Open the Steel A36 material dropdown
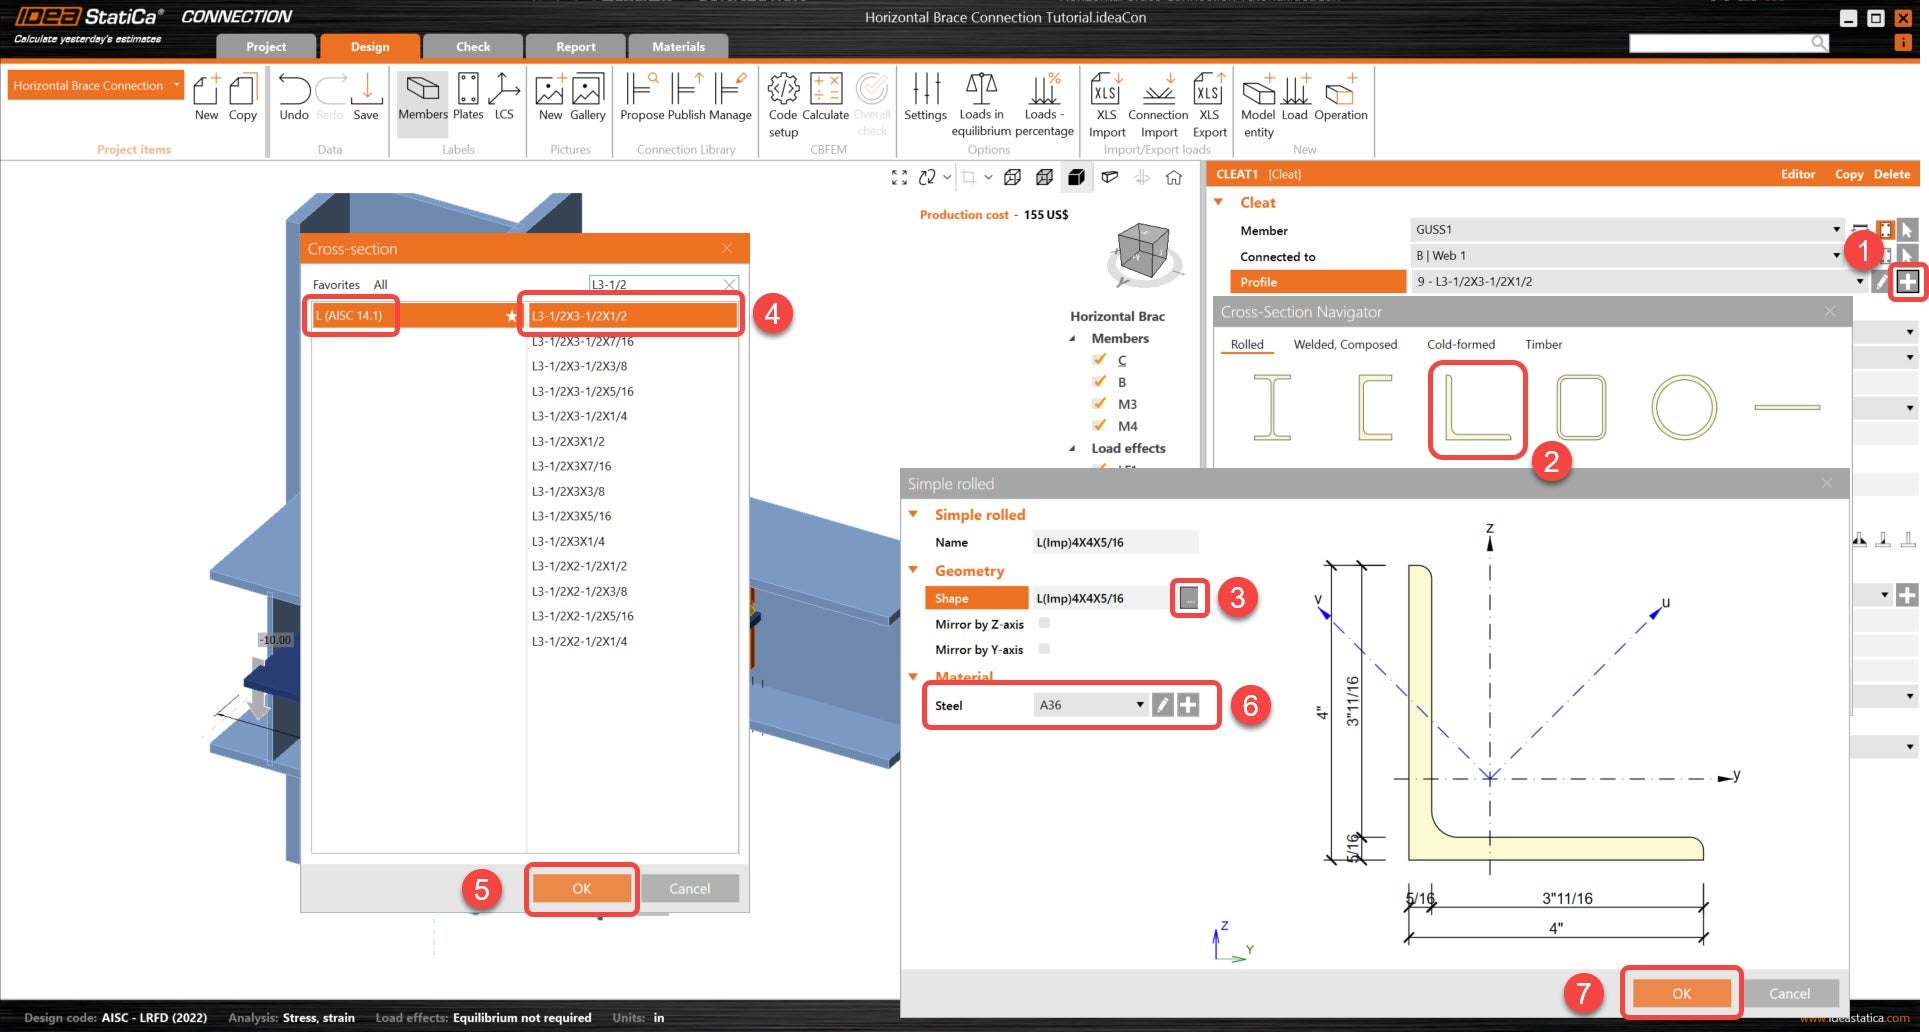 [x=1139, y=705]
